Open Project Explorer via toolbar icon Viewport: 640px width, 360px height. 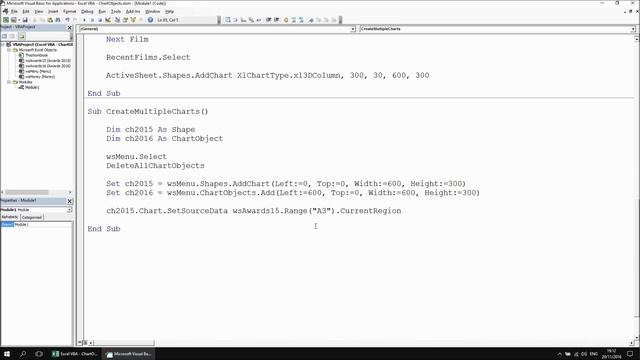(x=117, y=20)
